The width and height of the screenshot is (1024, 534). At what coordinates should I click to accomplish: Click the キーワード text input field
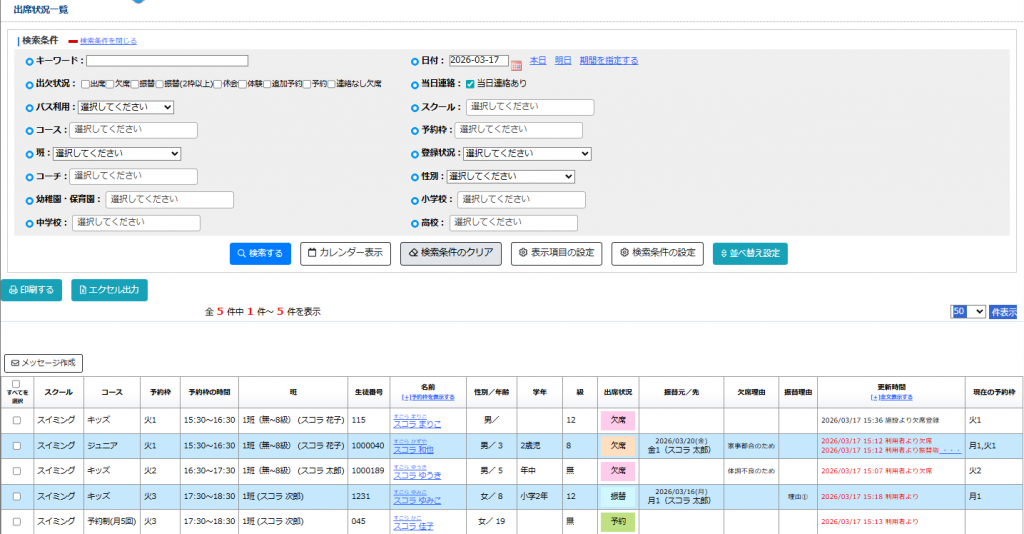pyautogui.click(x=167, y=61)
